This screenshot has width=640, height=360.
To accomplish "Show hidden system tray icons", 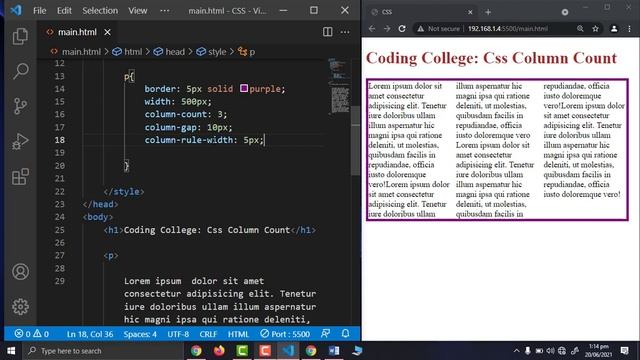I will [x=516, y=351].
